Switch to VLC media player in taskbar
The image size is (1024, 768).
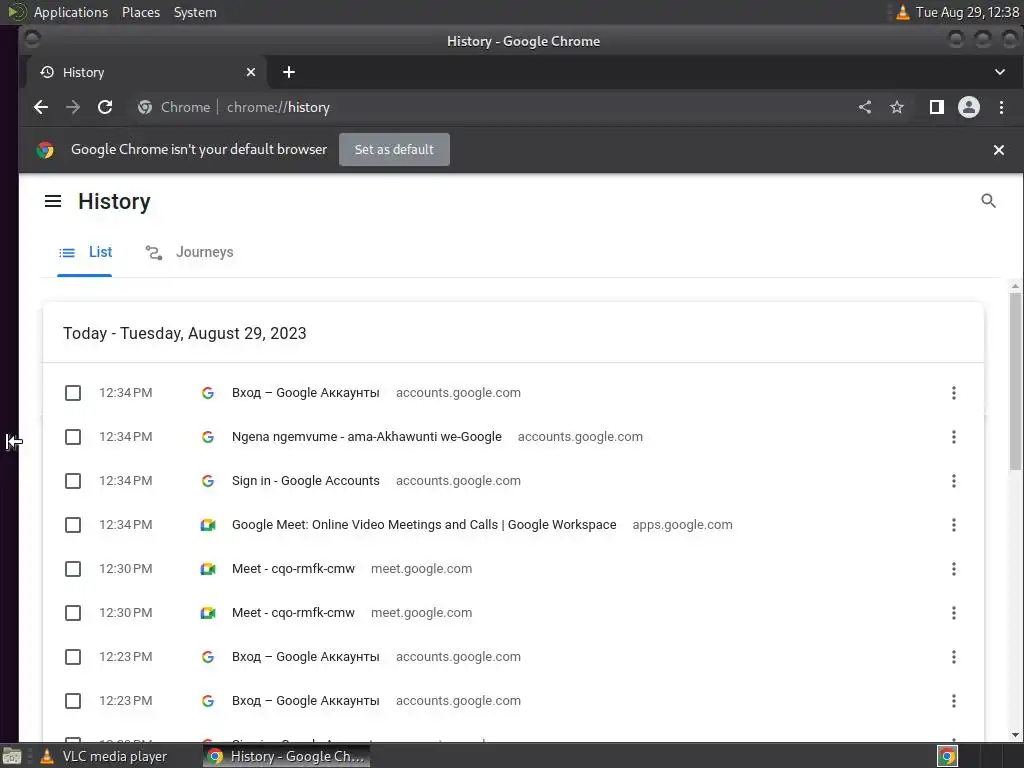pos(104,756)
